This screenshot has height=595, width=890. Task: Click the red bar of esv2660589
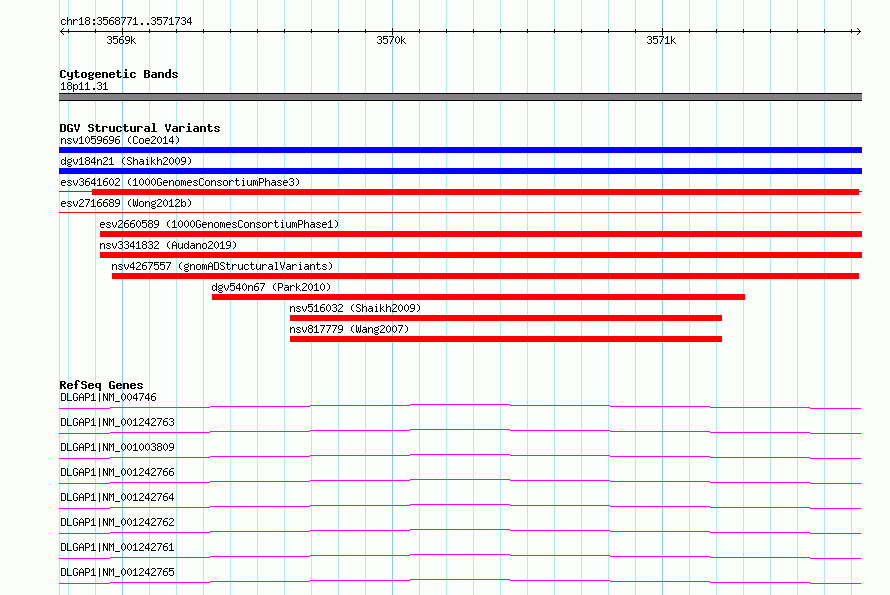click(x=481, y=234)
